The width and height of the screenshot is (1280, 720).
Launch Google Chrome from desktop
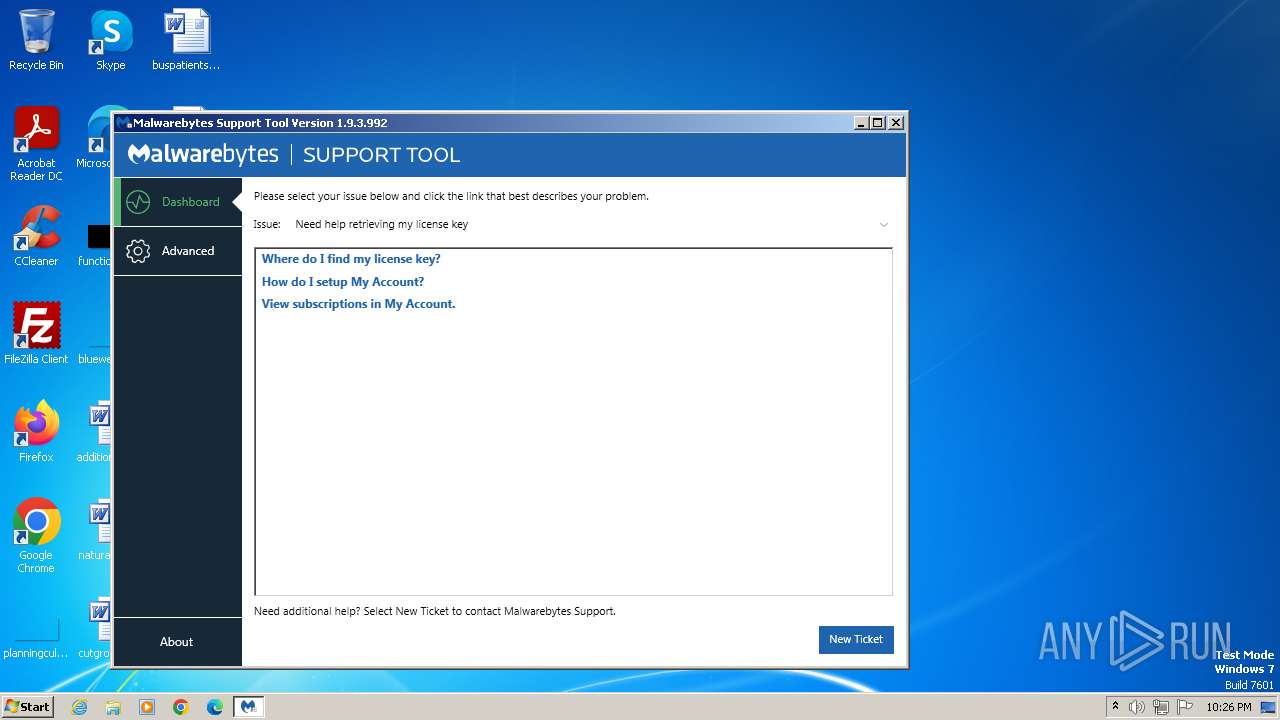pyautogui.click(x=36, y=535)
